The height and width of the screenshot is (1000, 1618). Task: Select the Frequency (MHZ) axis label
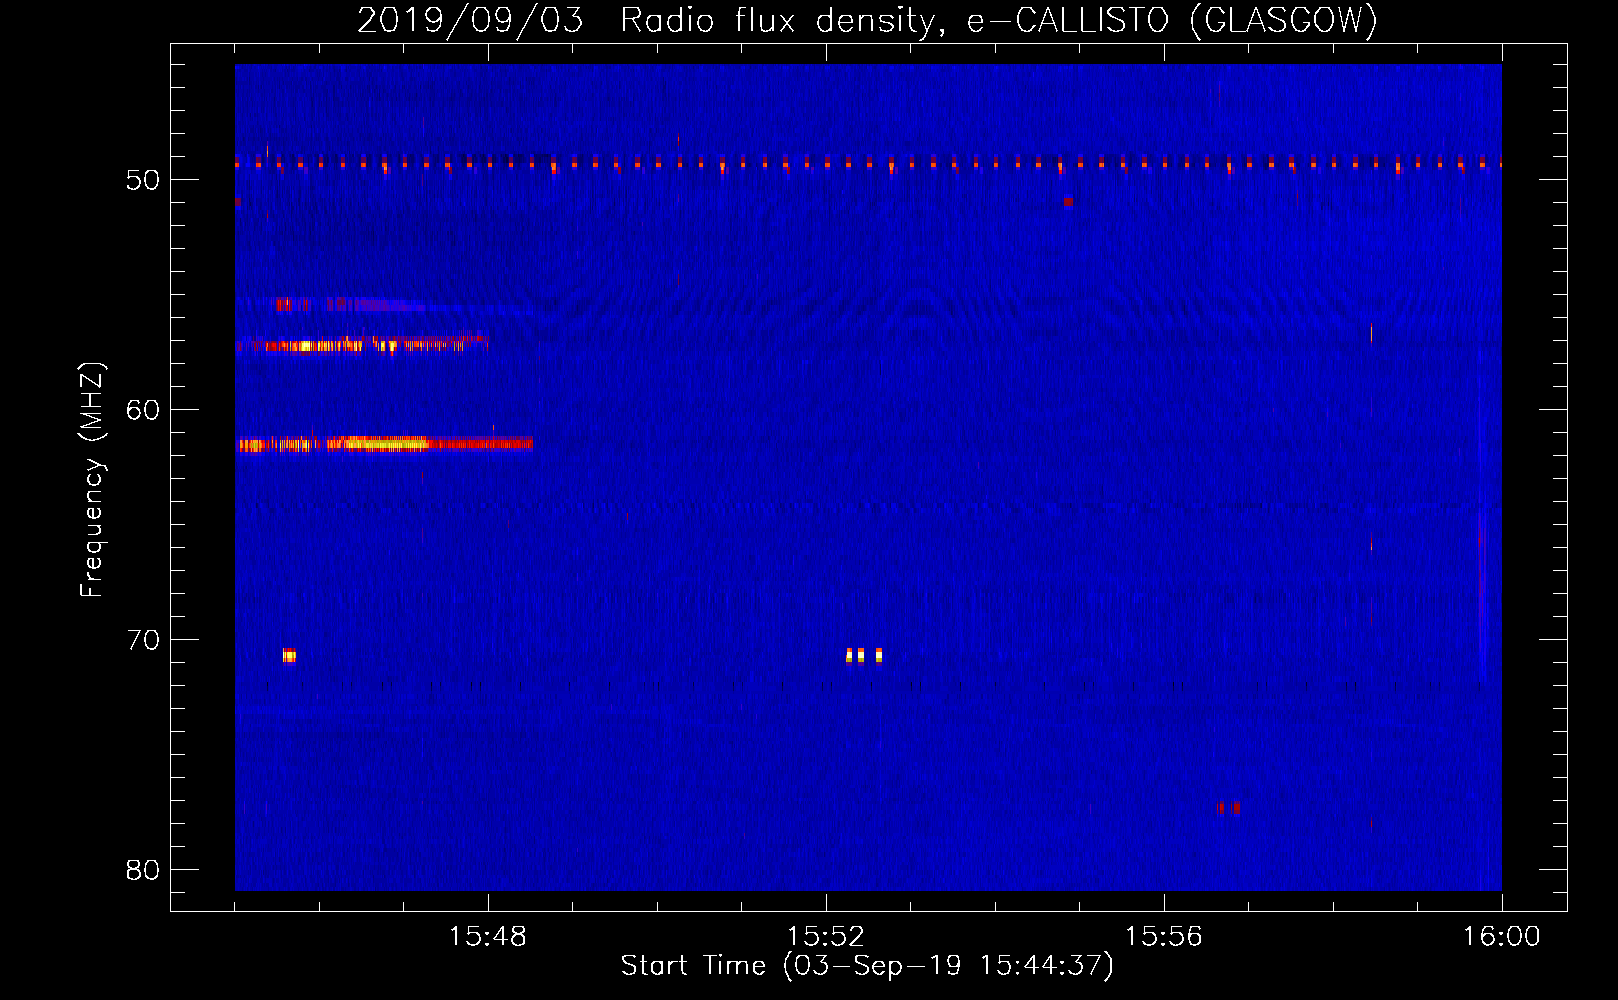[x=92, y=480]
